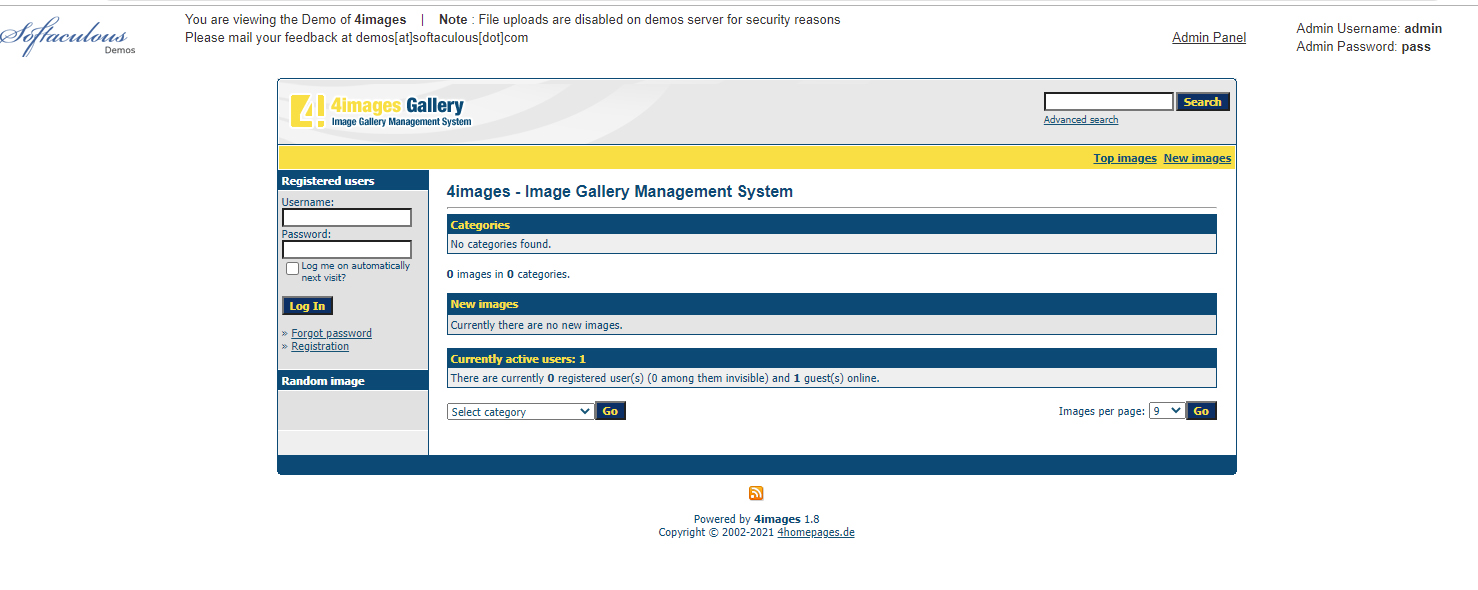
Task: Click the orange RSS feed icon
Action: [756, 493]
